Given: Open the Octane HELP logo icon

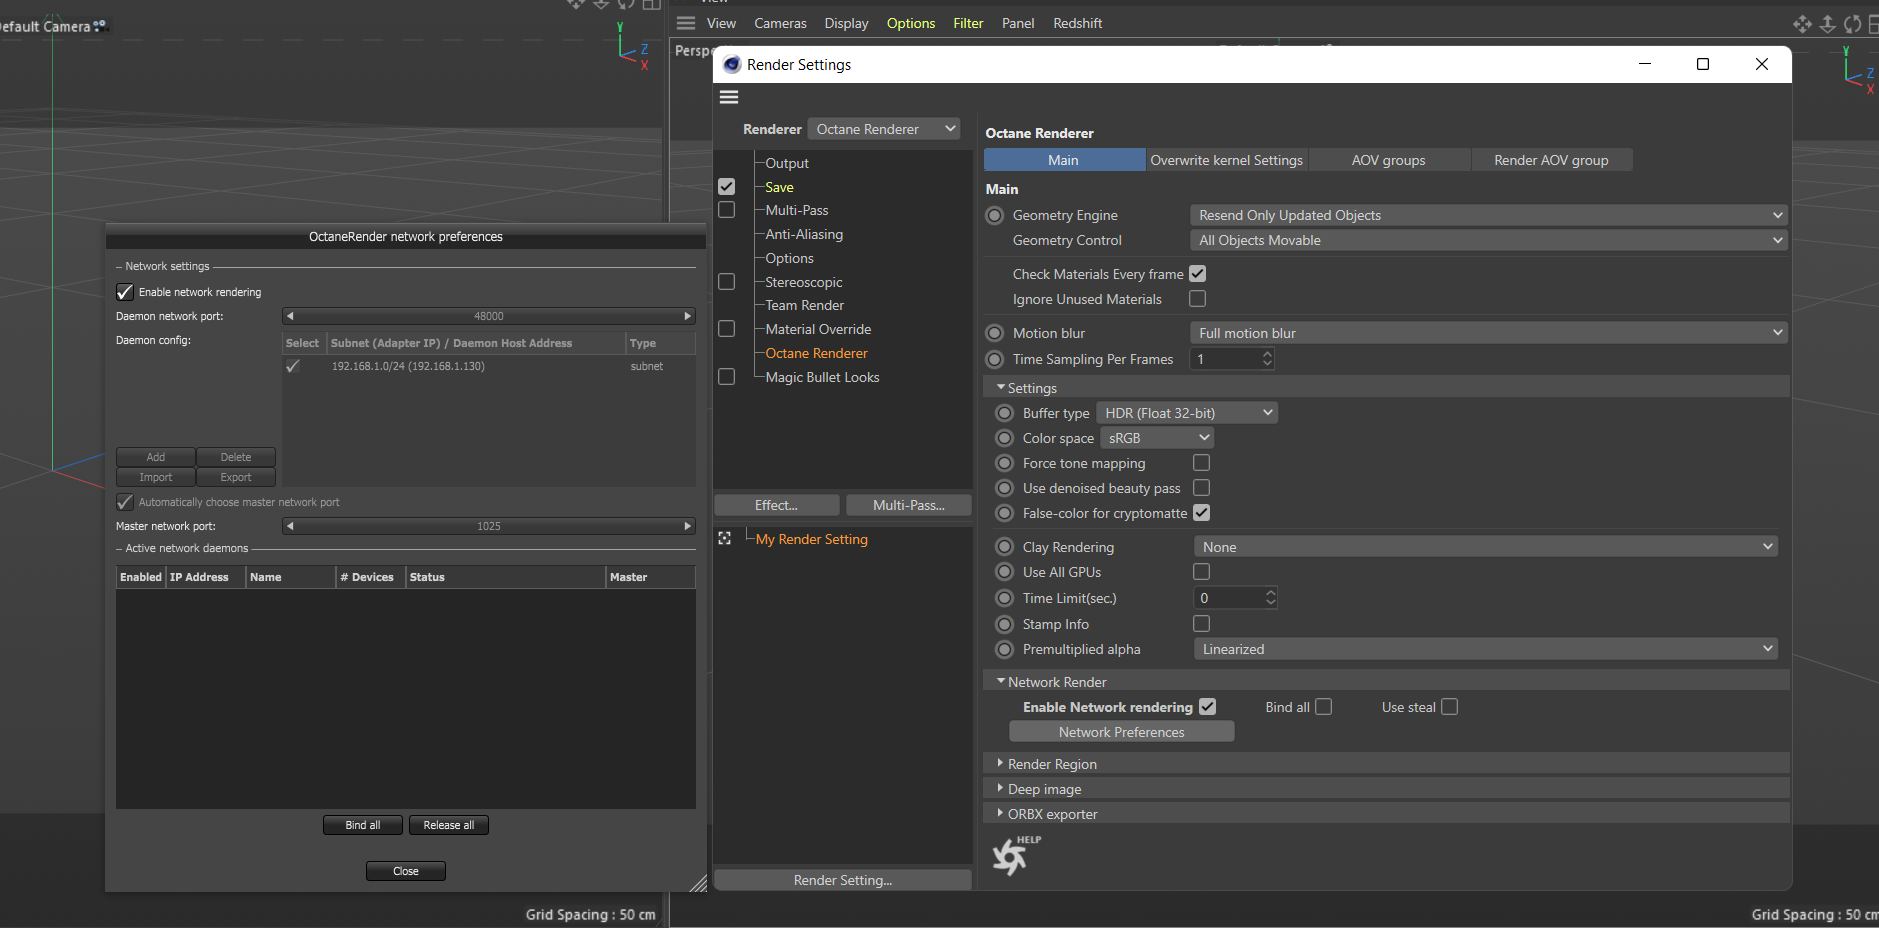Looking at the screenshot, I should point(1015,856).
